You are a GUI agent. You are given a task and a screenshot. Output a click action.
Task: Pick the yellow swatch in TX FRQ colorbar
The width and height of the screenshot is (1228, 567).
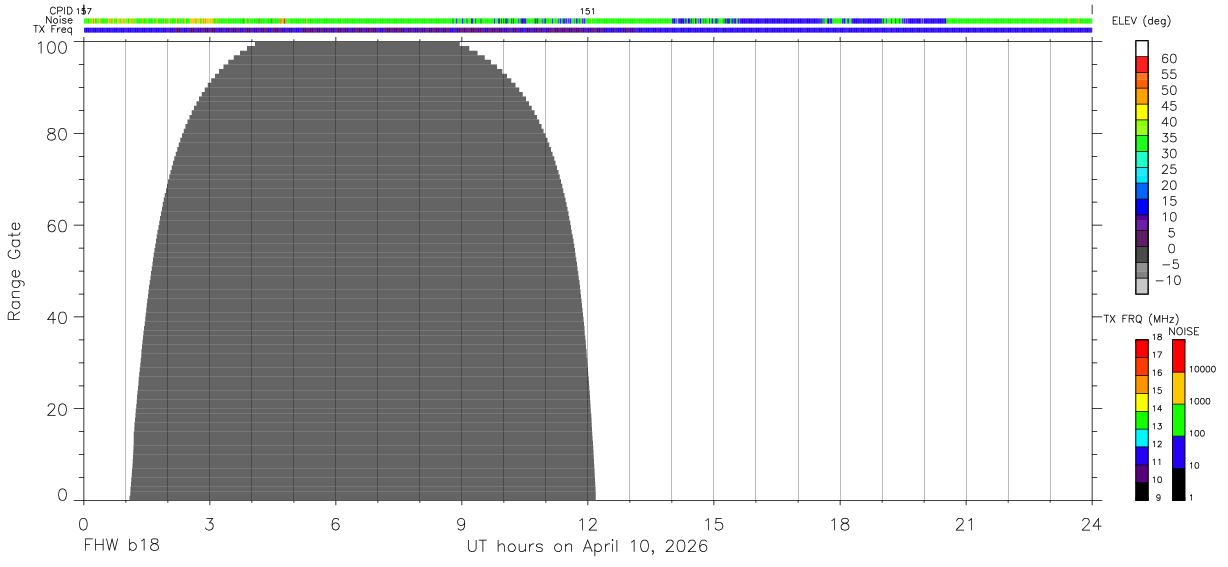(x=1142, y=402)
